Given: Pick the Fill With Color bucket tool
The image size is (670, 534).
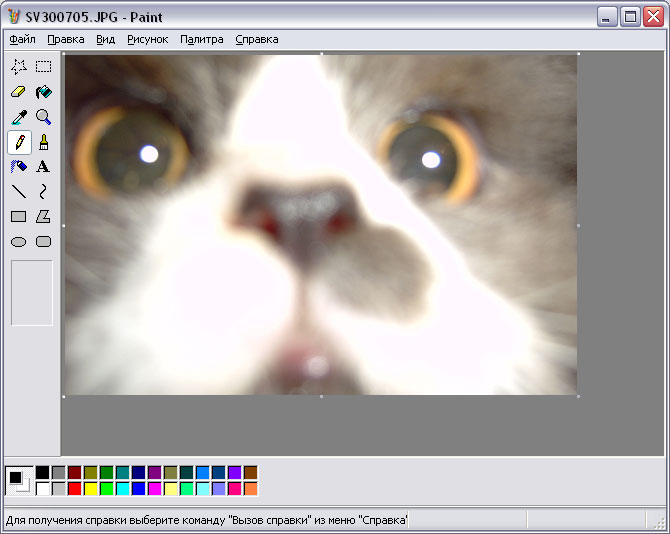Looking at the screenshot, I should pos(44,92).
